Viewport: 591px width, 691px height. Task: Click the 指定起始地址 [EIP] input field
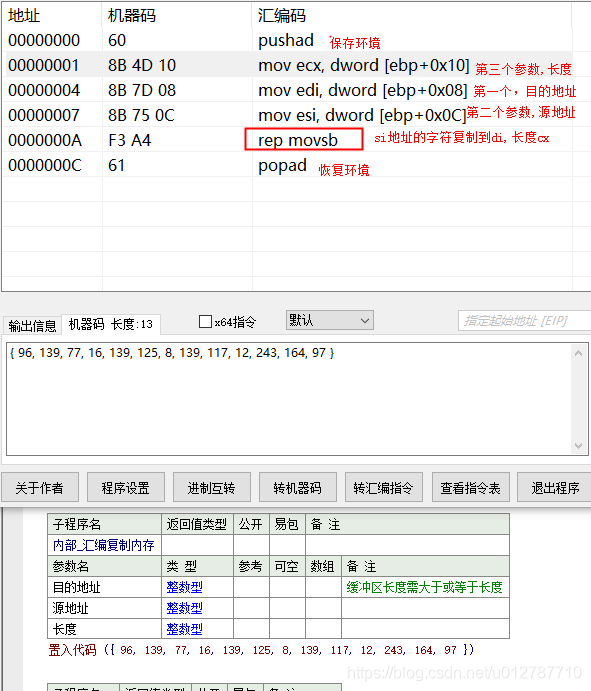524,320
